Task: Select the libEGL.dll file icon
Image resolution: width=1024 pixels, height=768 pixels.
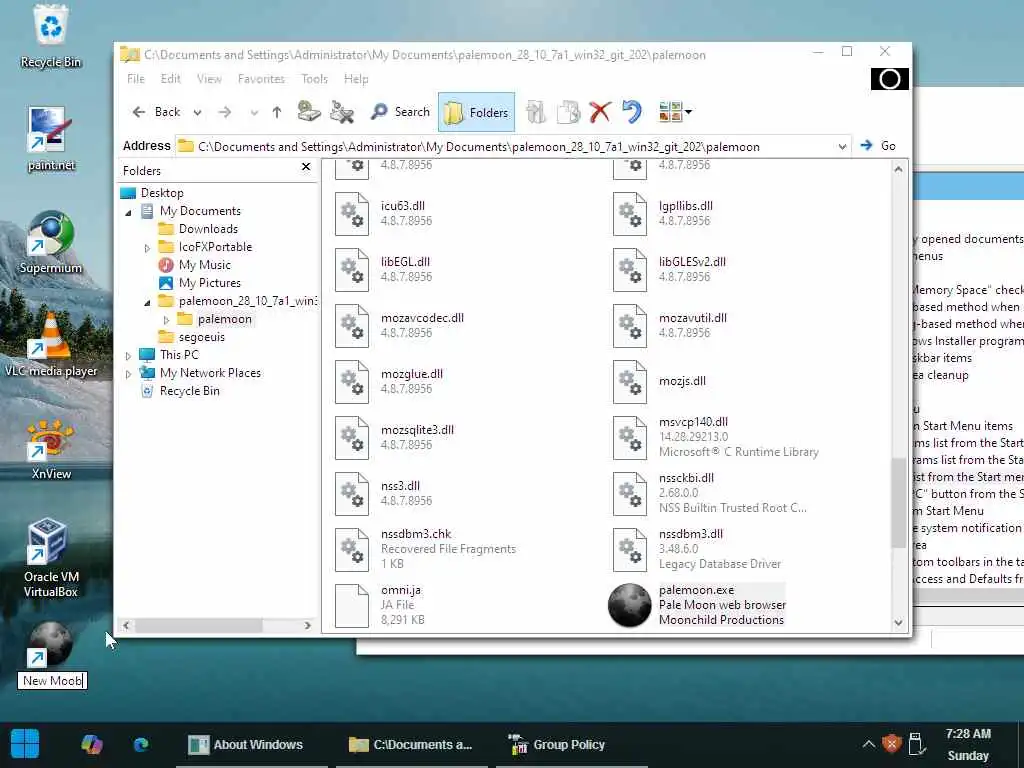Action: tap(352, 270)
